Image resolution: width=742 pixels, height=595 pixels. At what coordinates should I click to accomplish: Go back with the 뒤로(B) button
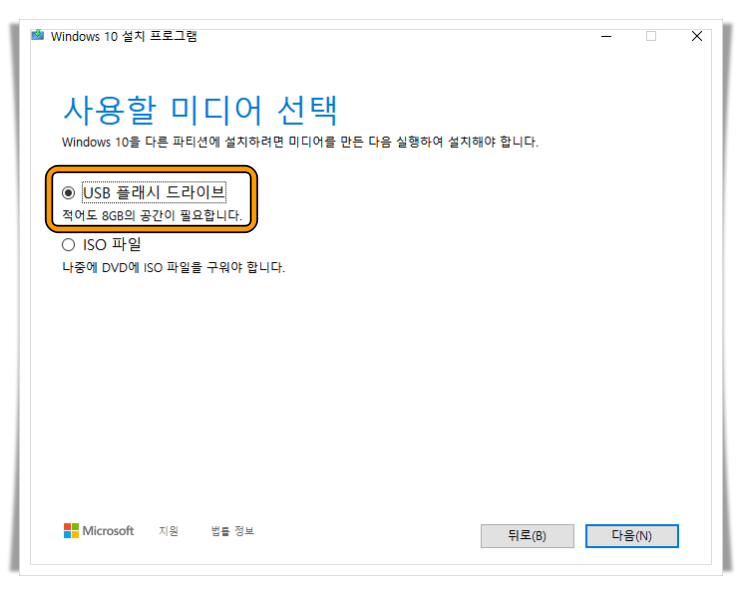tap(527, 536)
